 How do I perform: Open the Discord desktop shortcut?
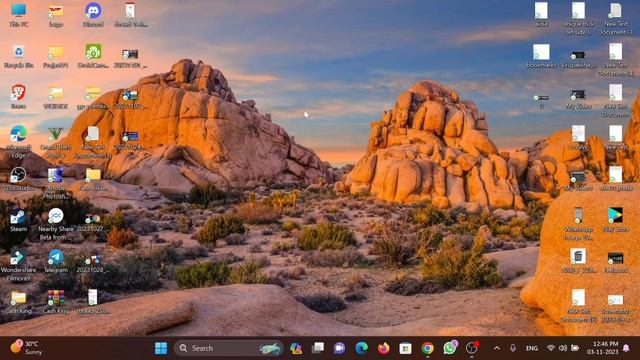click(93, 15)
